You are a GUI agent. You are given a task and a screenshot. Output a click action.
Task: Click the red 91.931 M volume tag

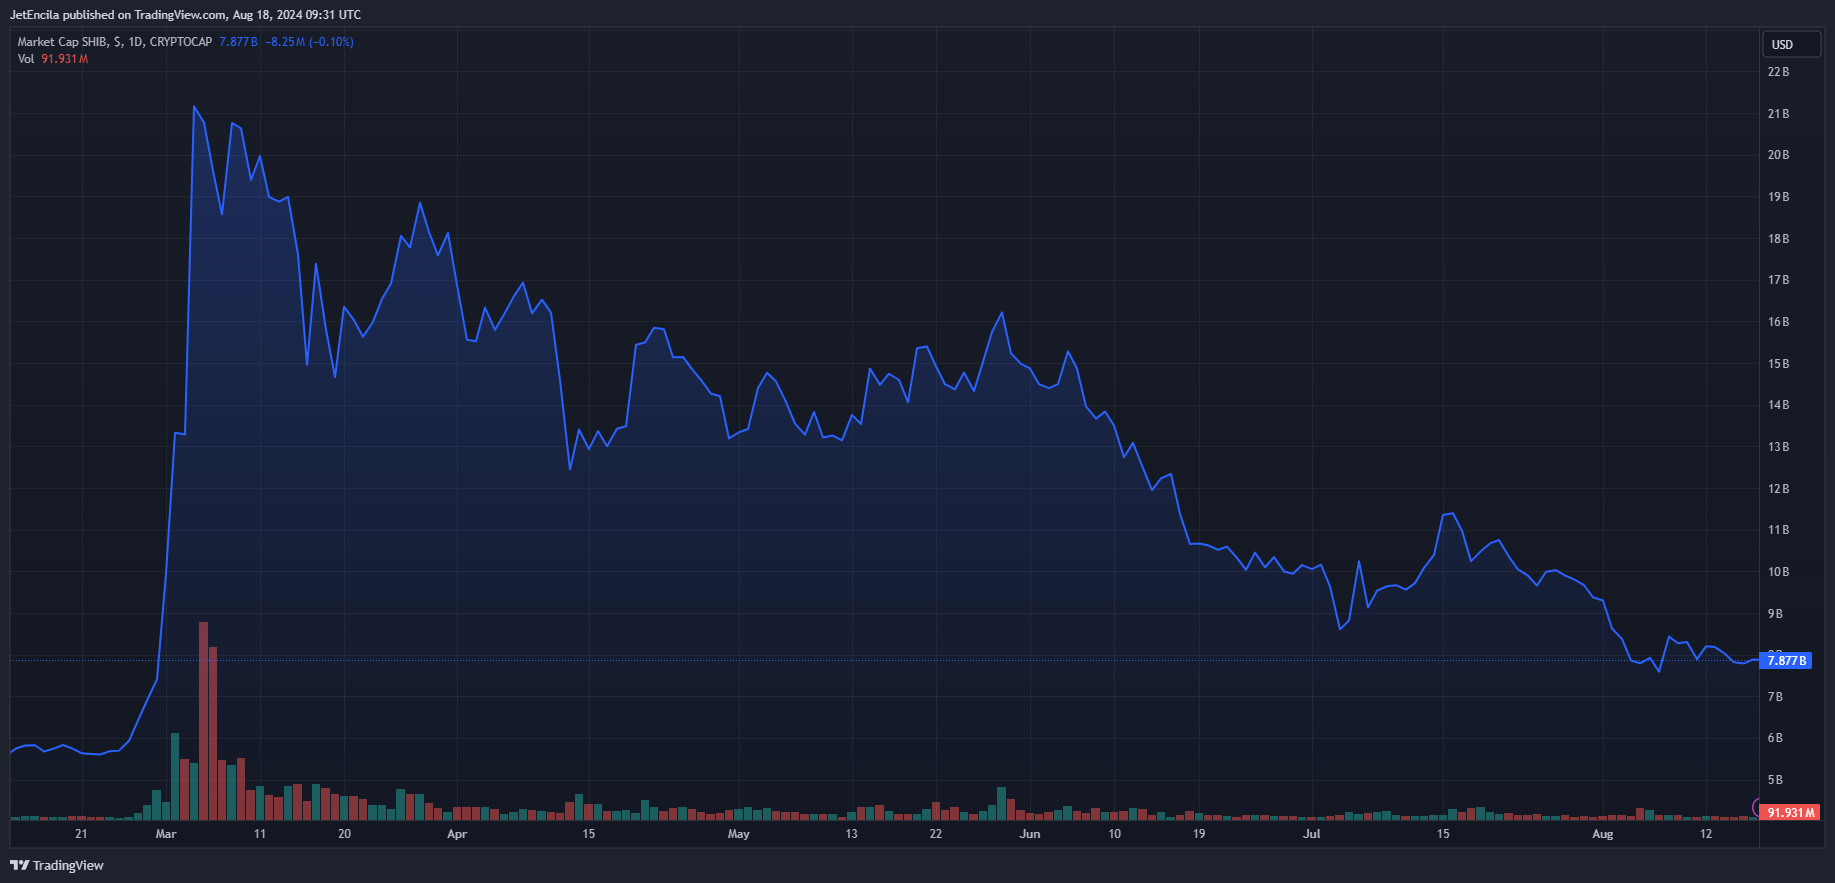tap(1788, 812)
